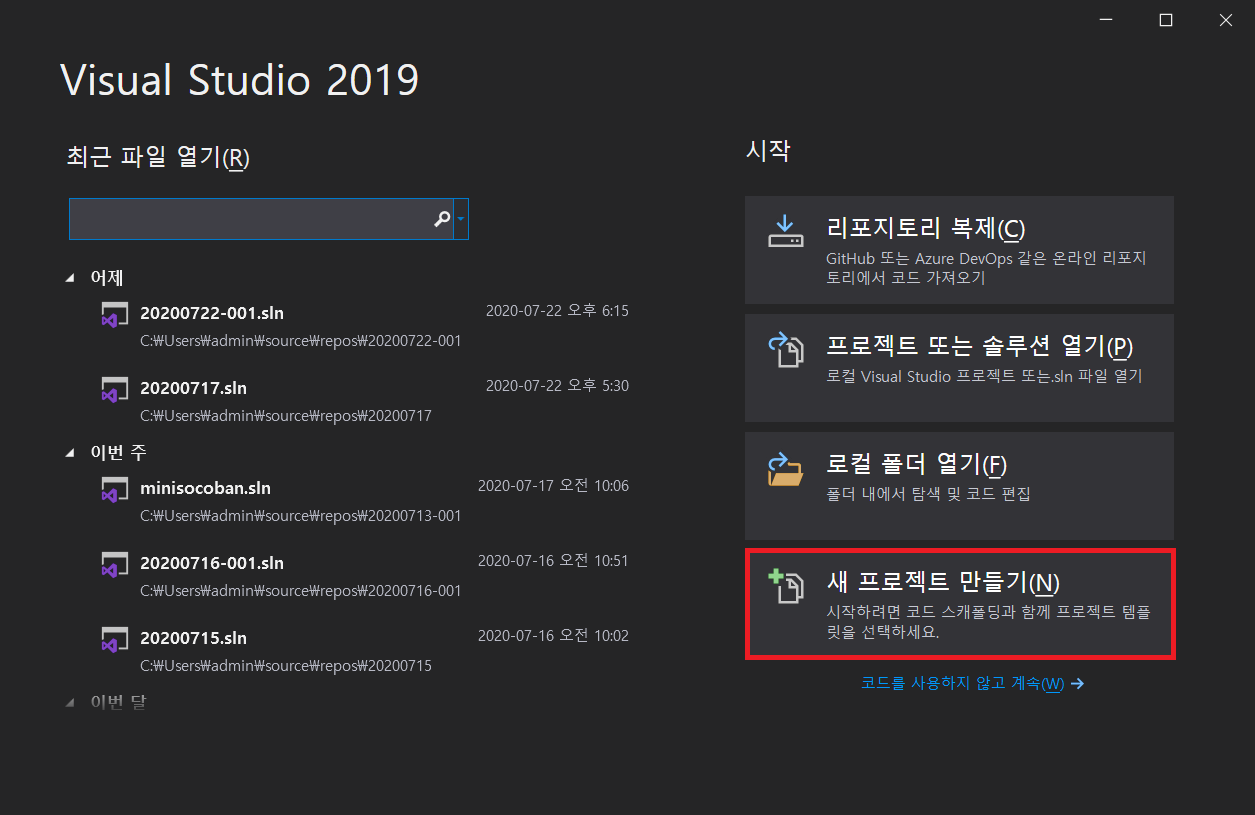Viewport: 1255px width, 815px height.
Task: Click the 새 프로젝트 만들기 button
Action: [x=959, y=604]
